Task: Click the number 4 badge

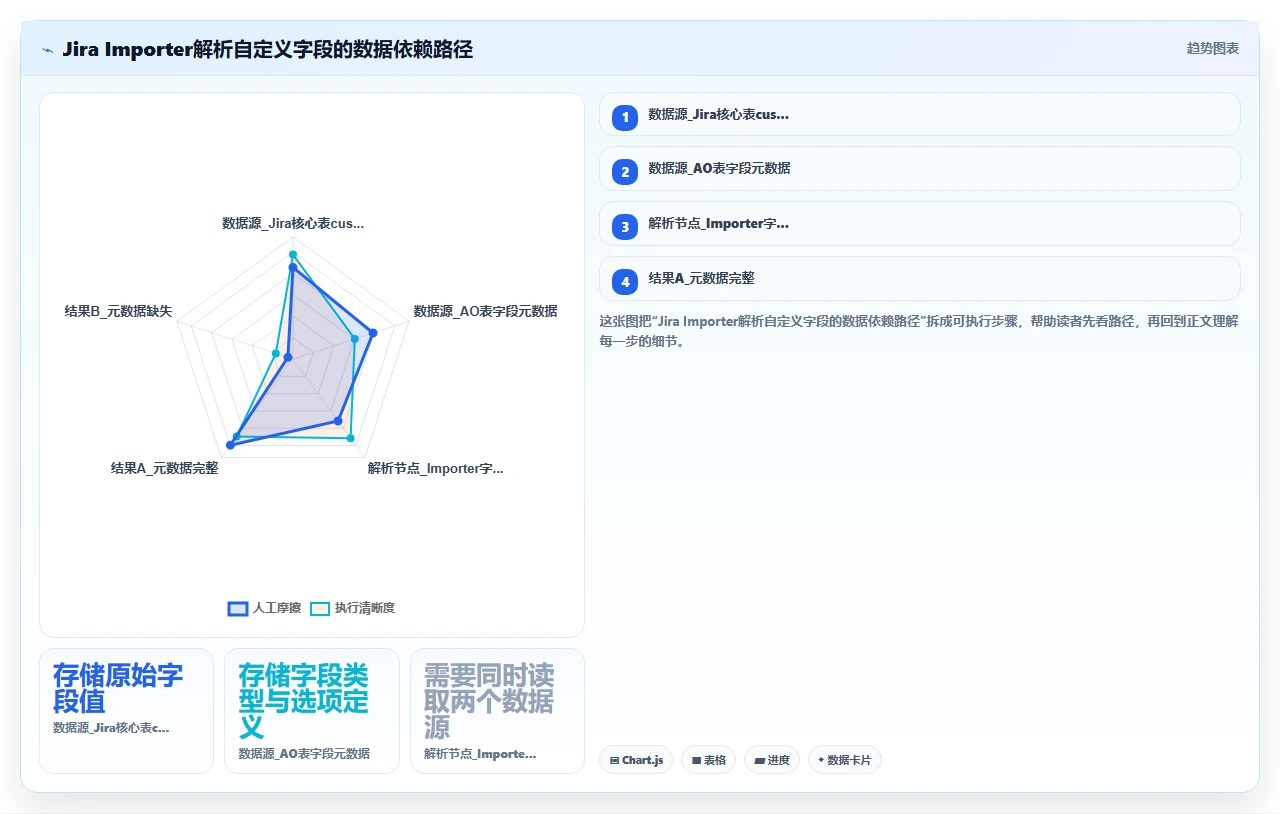Action: 625,282
